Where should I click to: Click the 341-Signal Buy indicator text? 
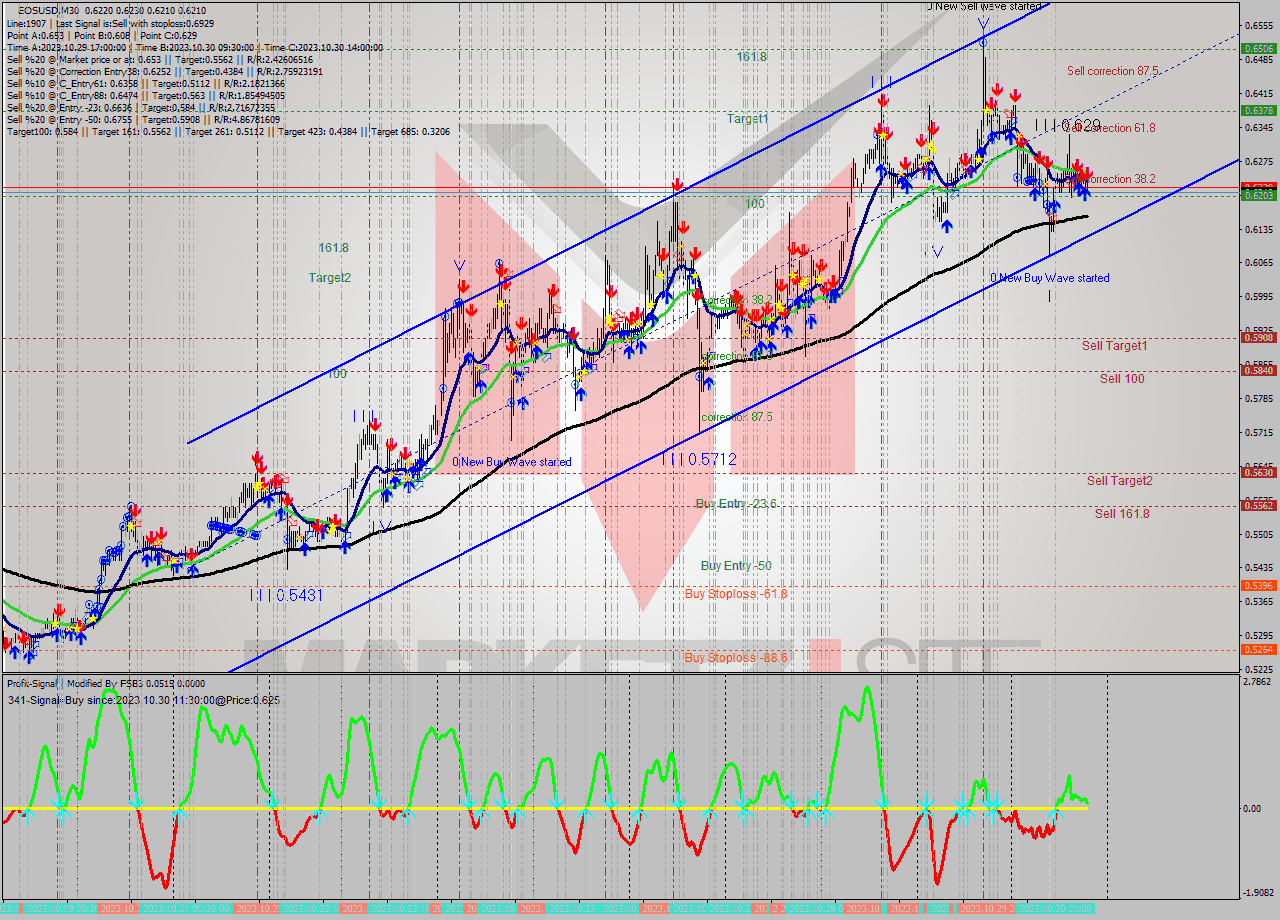[143, 700]
